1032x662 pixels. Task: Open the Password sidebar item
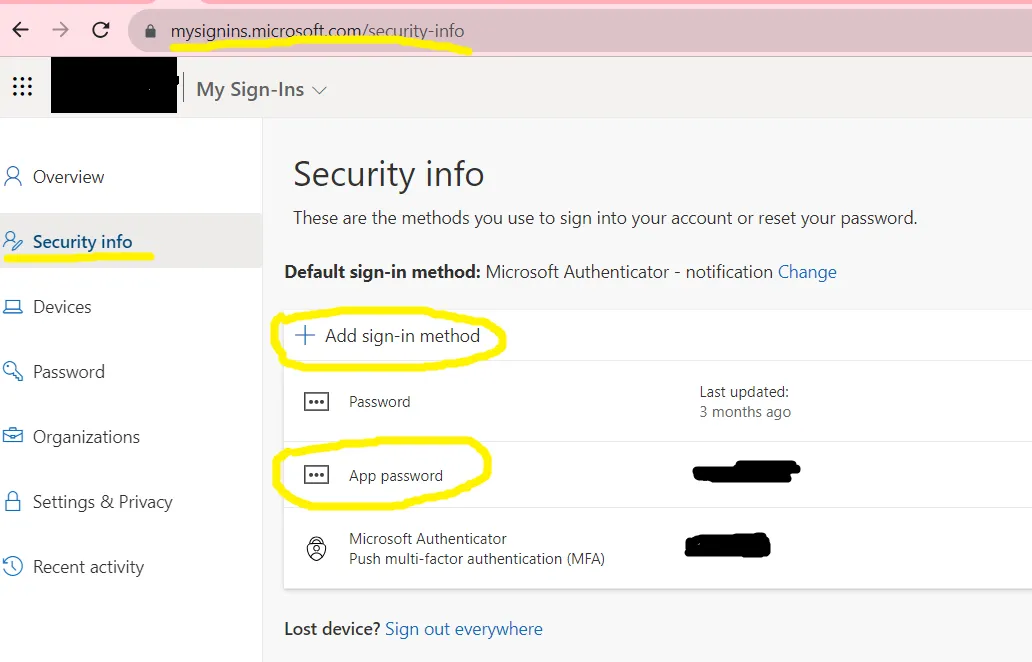(68, 372)
